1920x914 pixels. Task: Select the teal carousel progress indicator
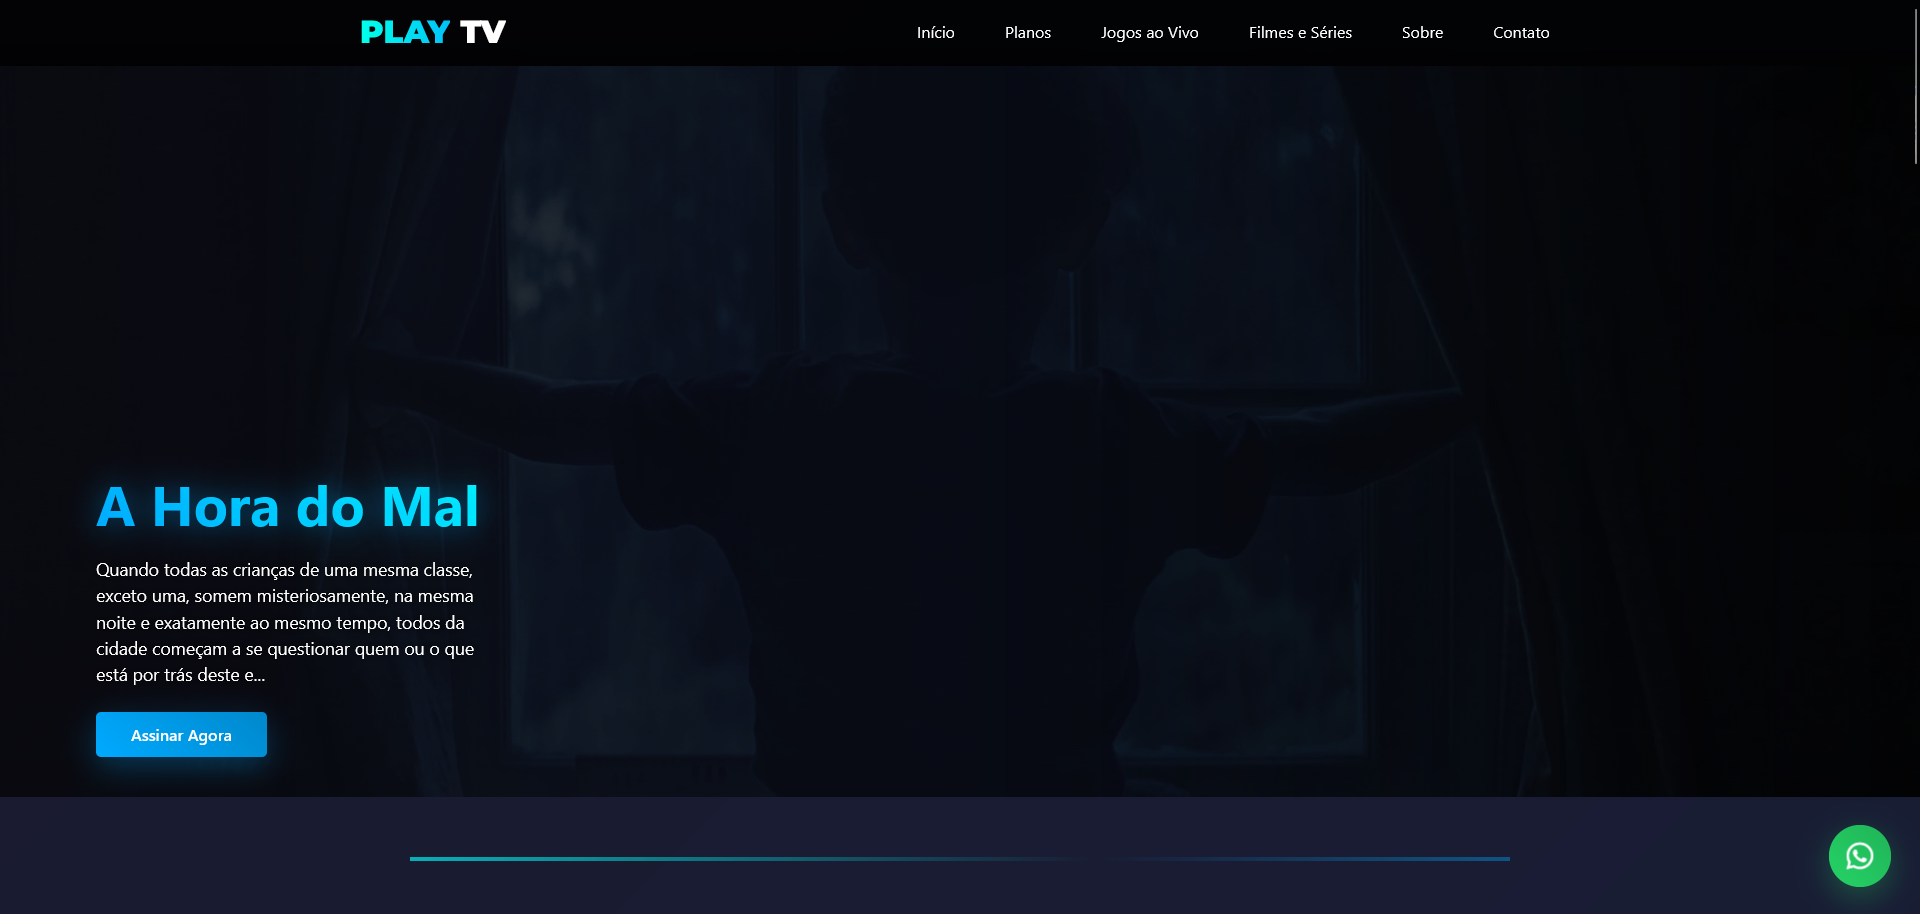[x=740, y=858]
